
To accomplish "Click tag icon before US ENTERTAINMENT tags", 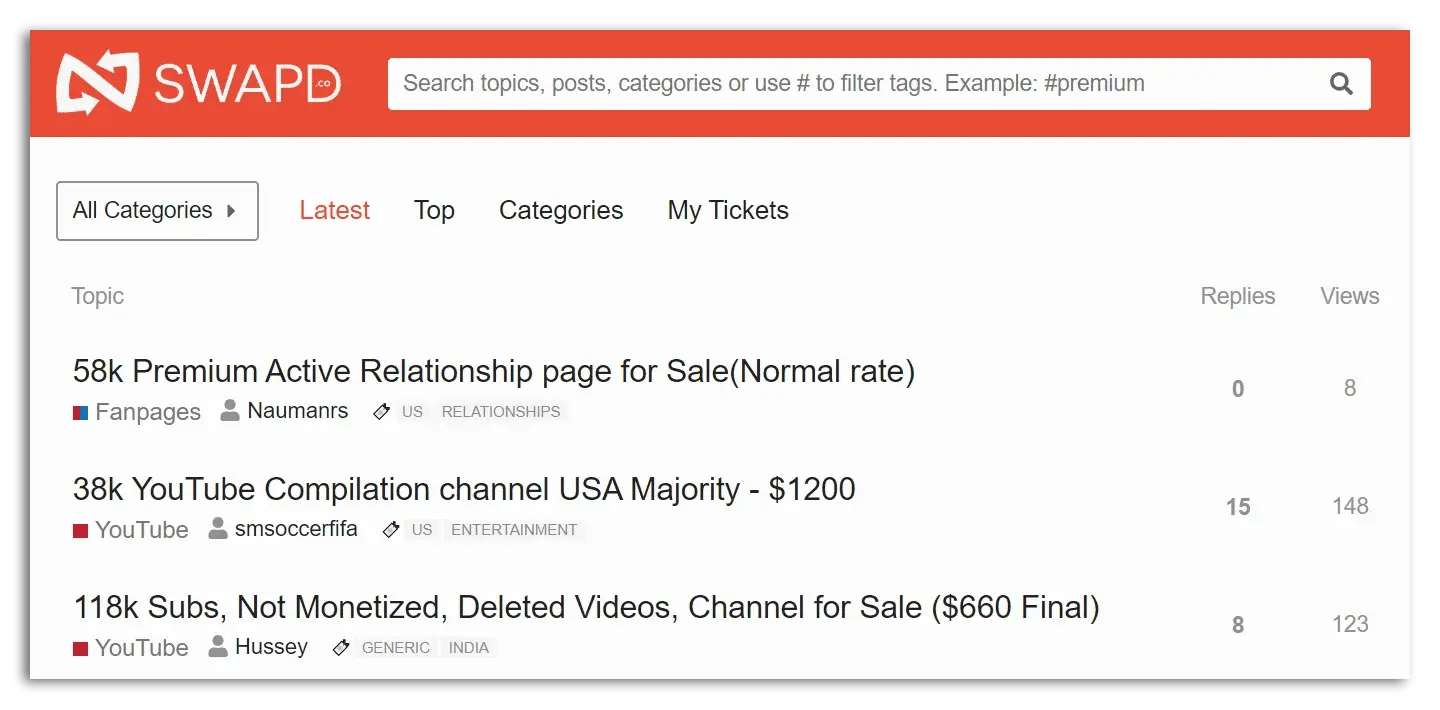I will (391, 530).
